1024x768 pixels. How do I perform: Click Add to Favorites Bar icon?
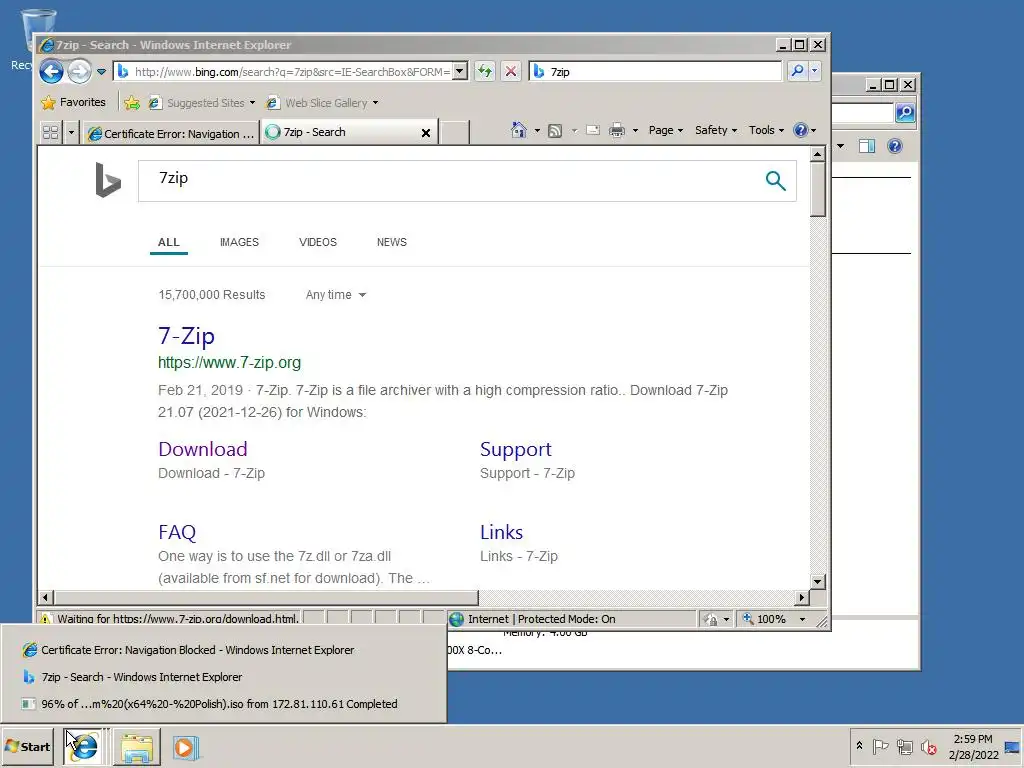coord(132,103)
